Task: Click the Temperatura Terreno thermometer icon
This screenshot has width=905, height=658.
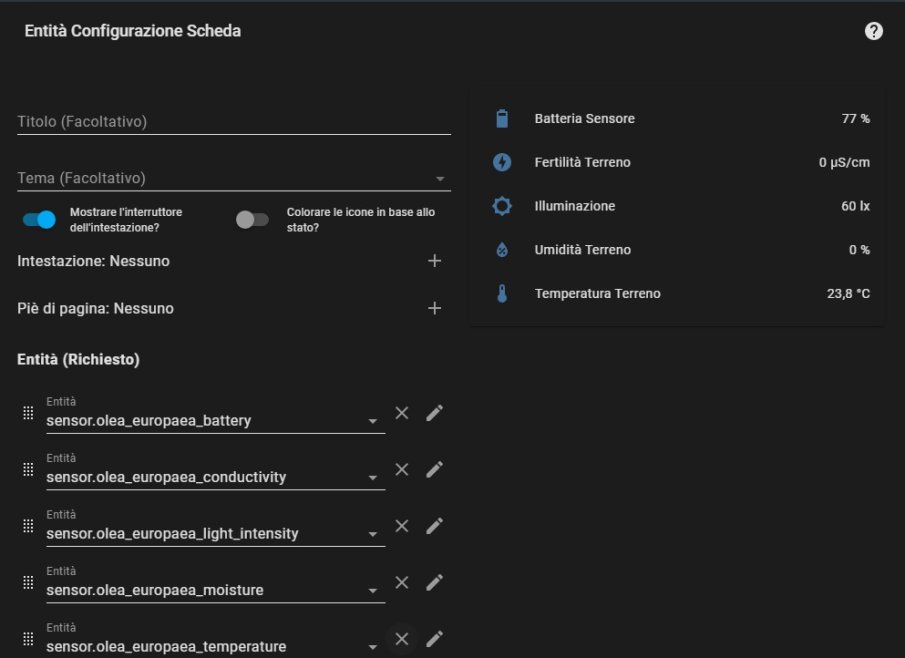Action: tap(502, 294)
